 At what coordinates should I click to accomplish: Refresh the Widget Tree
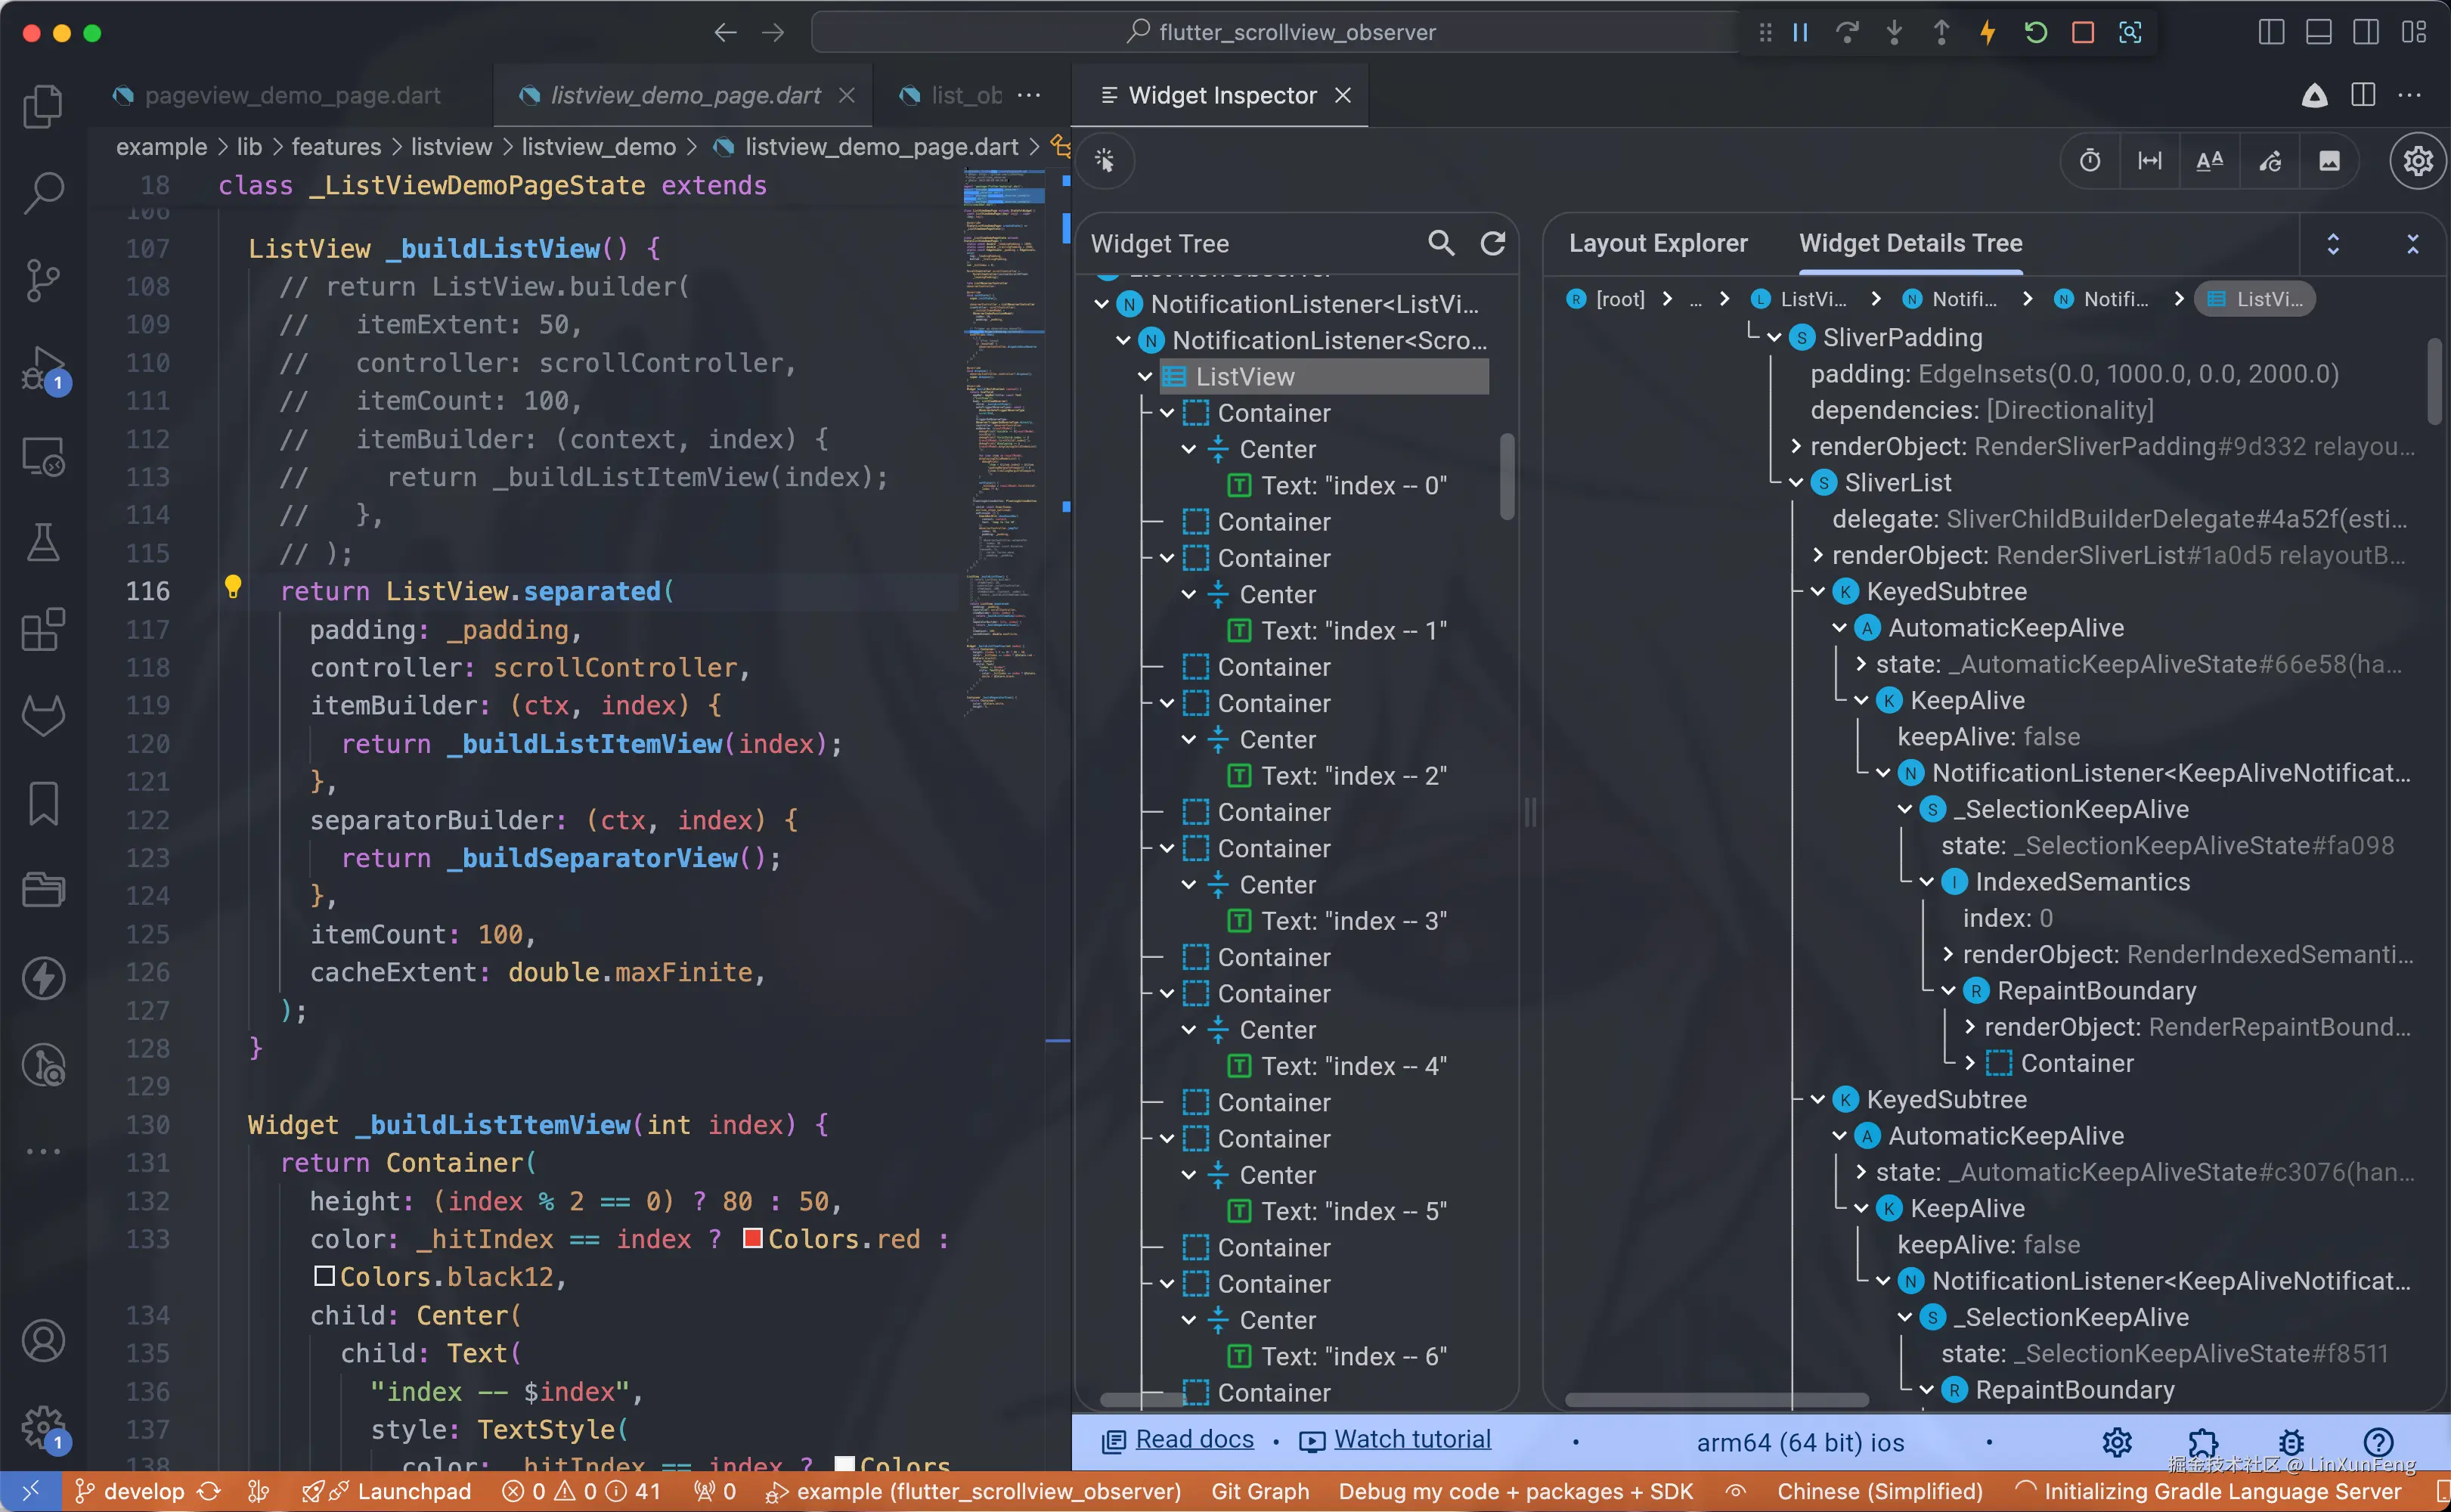[1493, 243]
